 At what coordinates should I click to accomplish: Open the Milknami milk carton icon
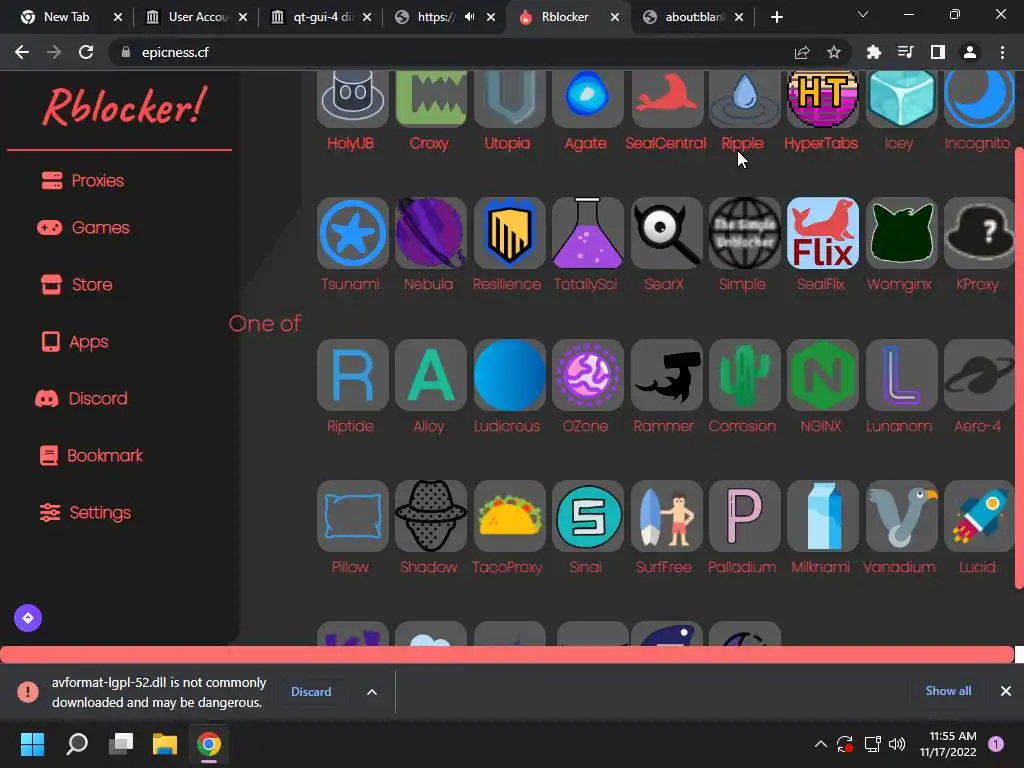pos(823,516)
